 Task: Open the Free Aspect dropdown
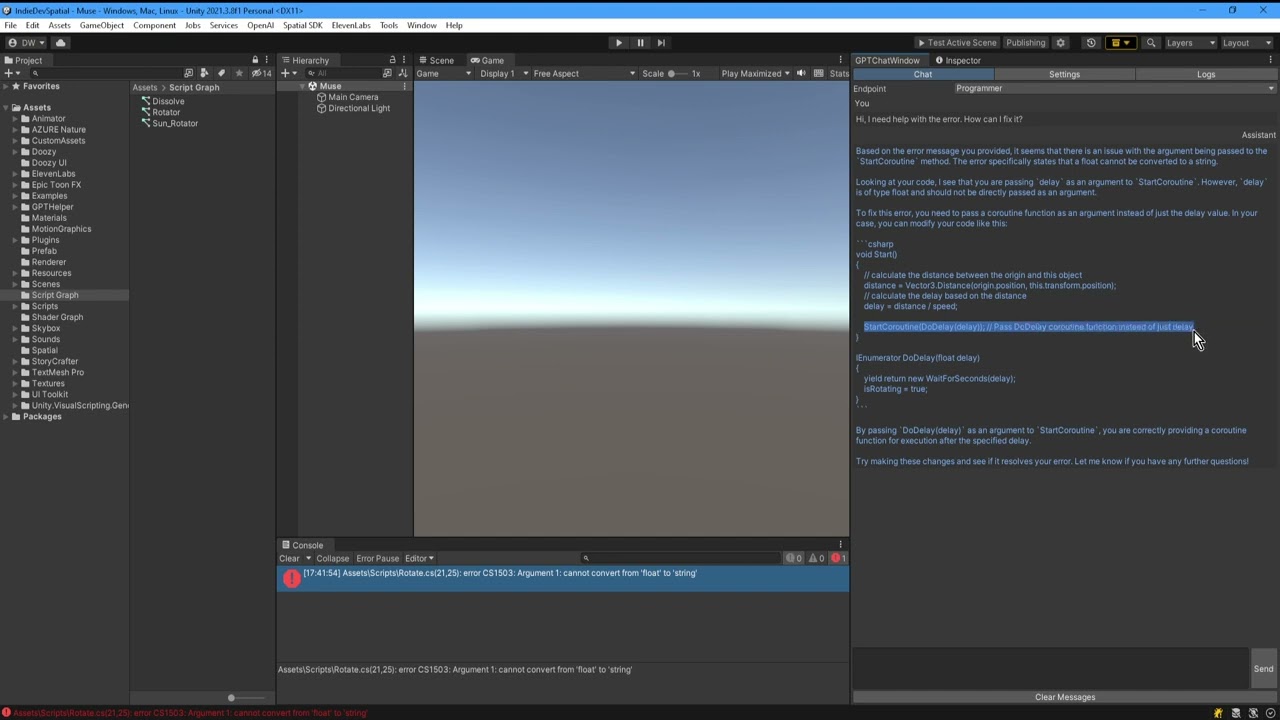tap(584, 73)
